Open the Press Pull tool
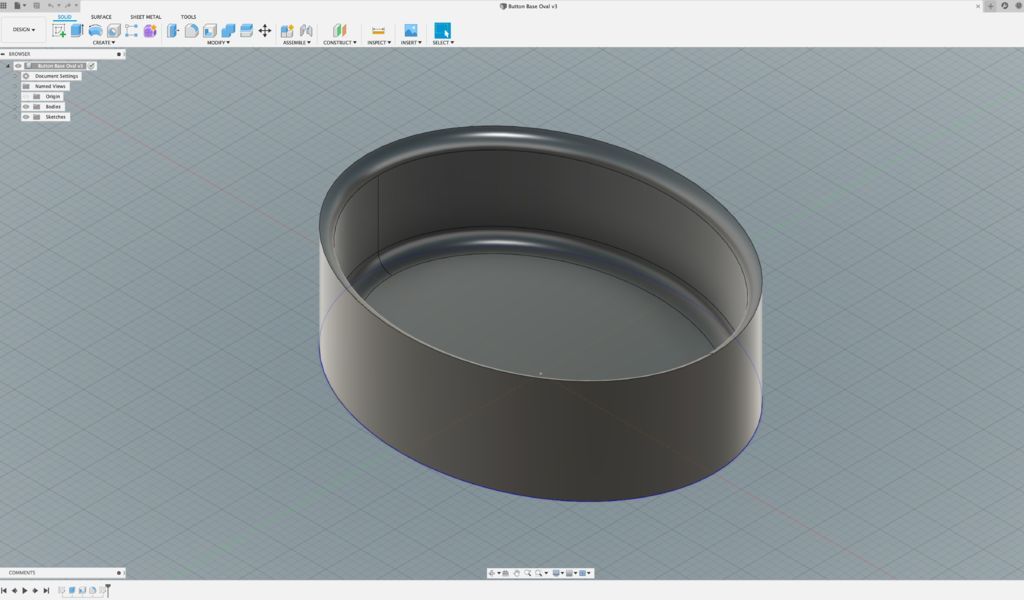This screenshot has width=1024, height=600. pyautogui.click(x=173, y=30)
